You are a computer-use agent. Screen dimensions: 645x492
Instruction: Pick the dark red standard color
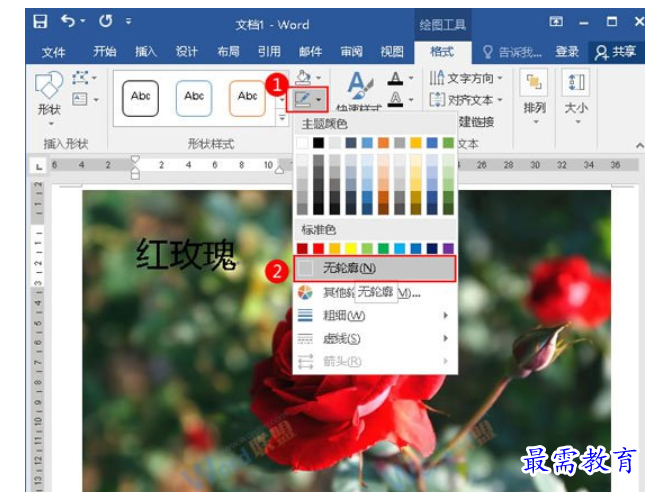(x=302, y=248)
